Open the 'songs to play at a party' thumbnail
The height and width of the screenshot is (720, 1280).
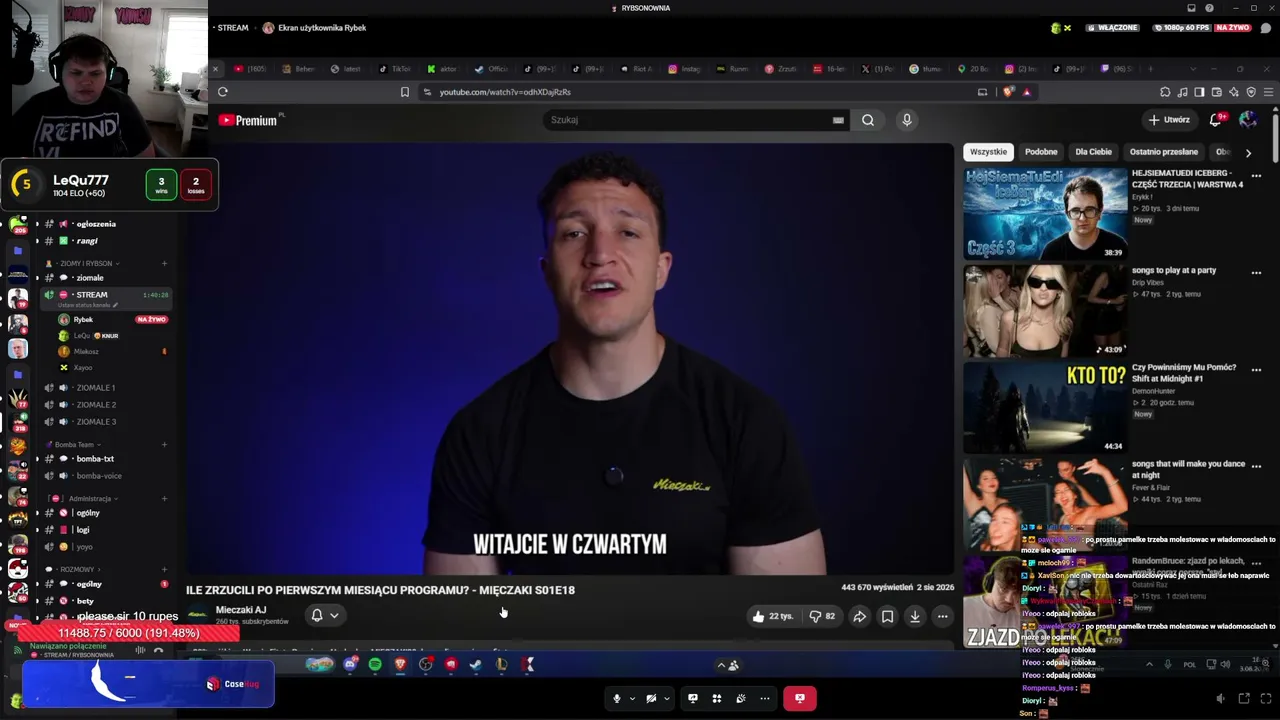(x=1045, y=310)
